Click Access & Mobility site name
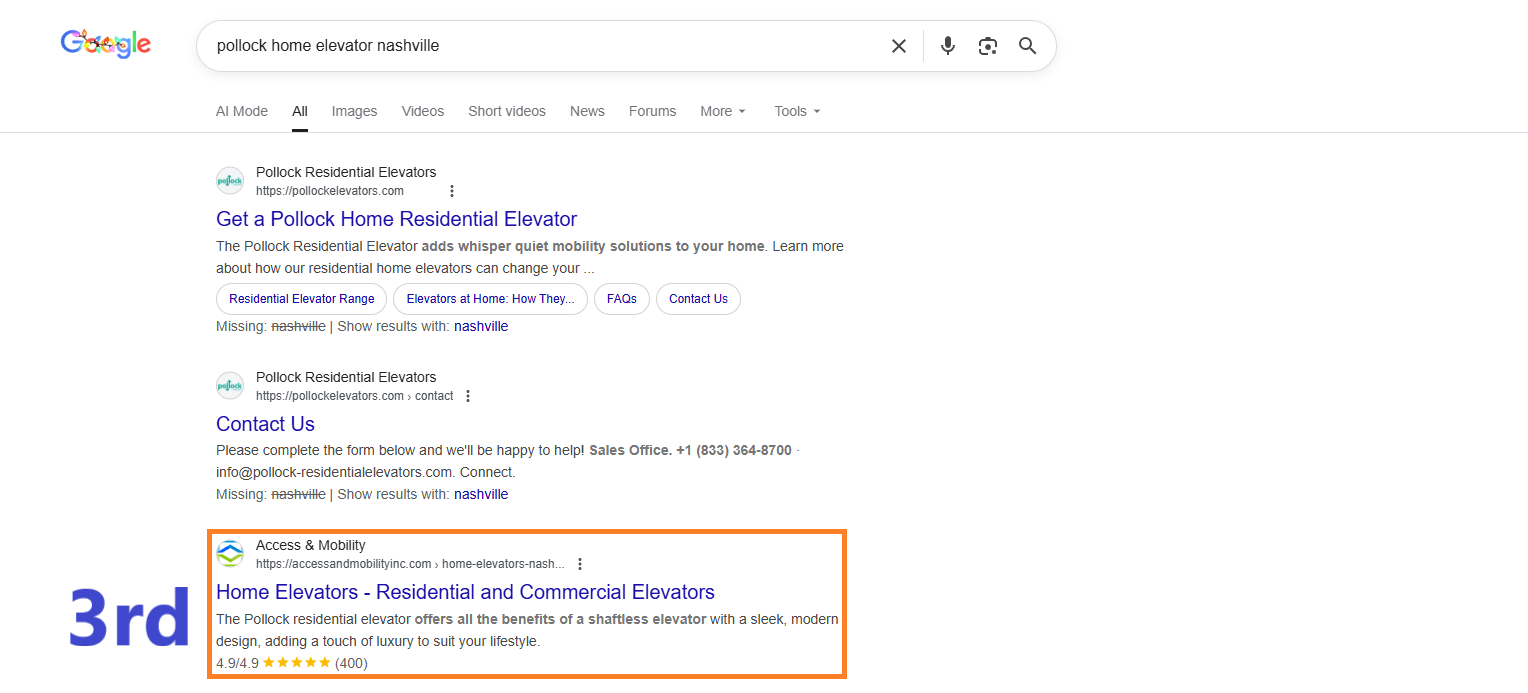 [x=311, y=545]
